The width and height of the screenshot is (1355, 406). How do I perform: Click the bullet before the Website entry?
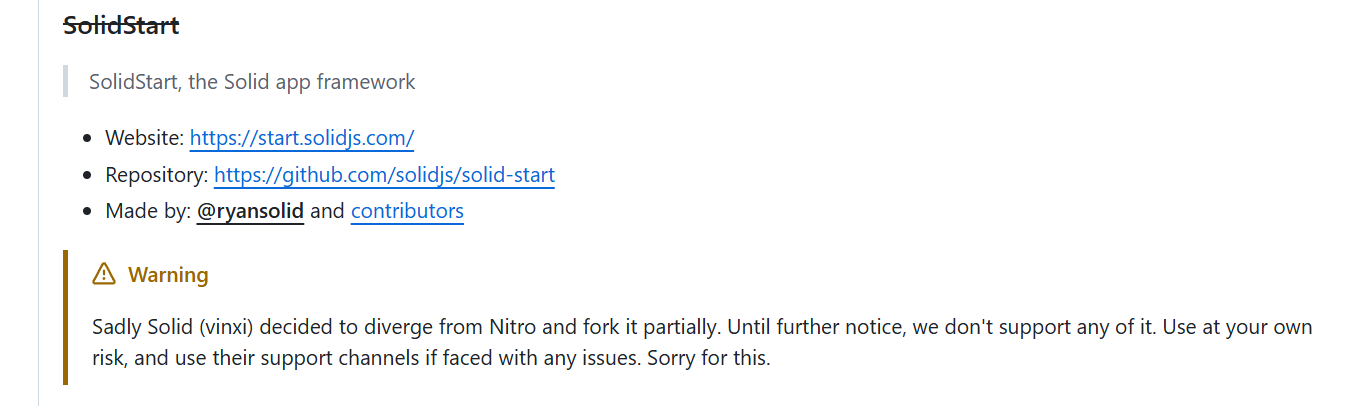tap(87, 138)
